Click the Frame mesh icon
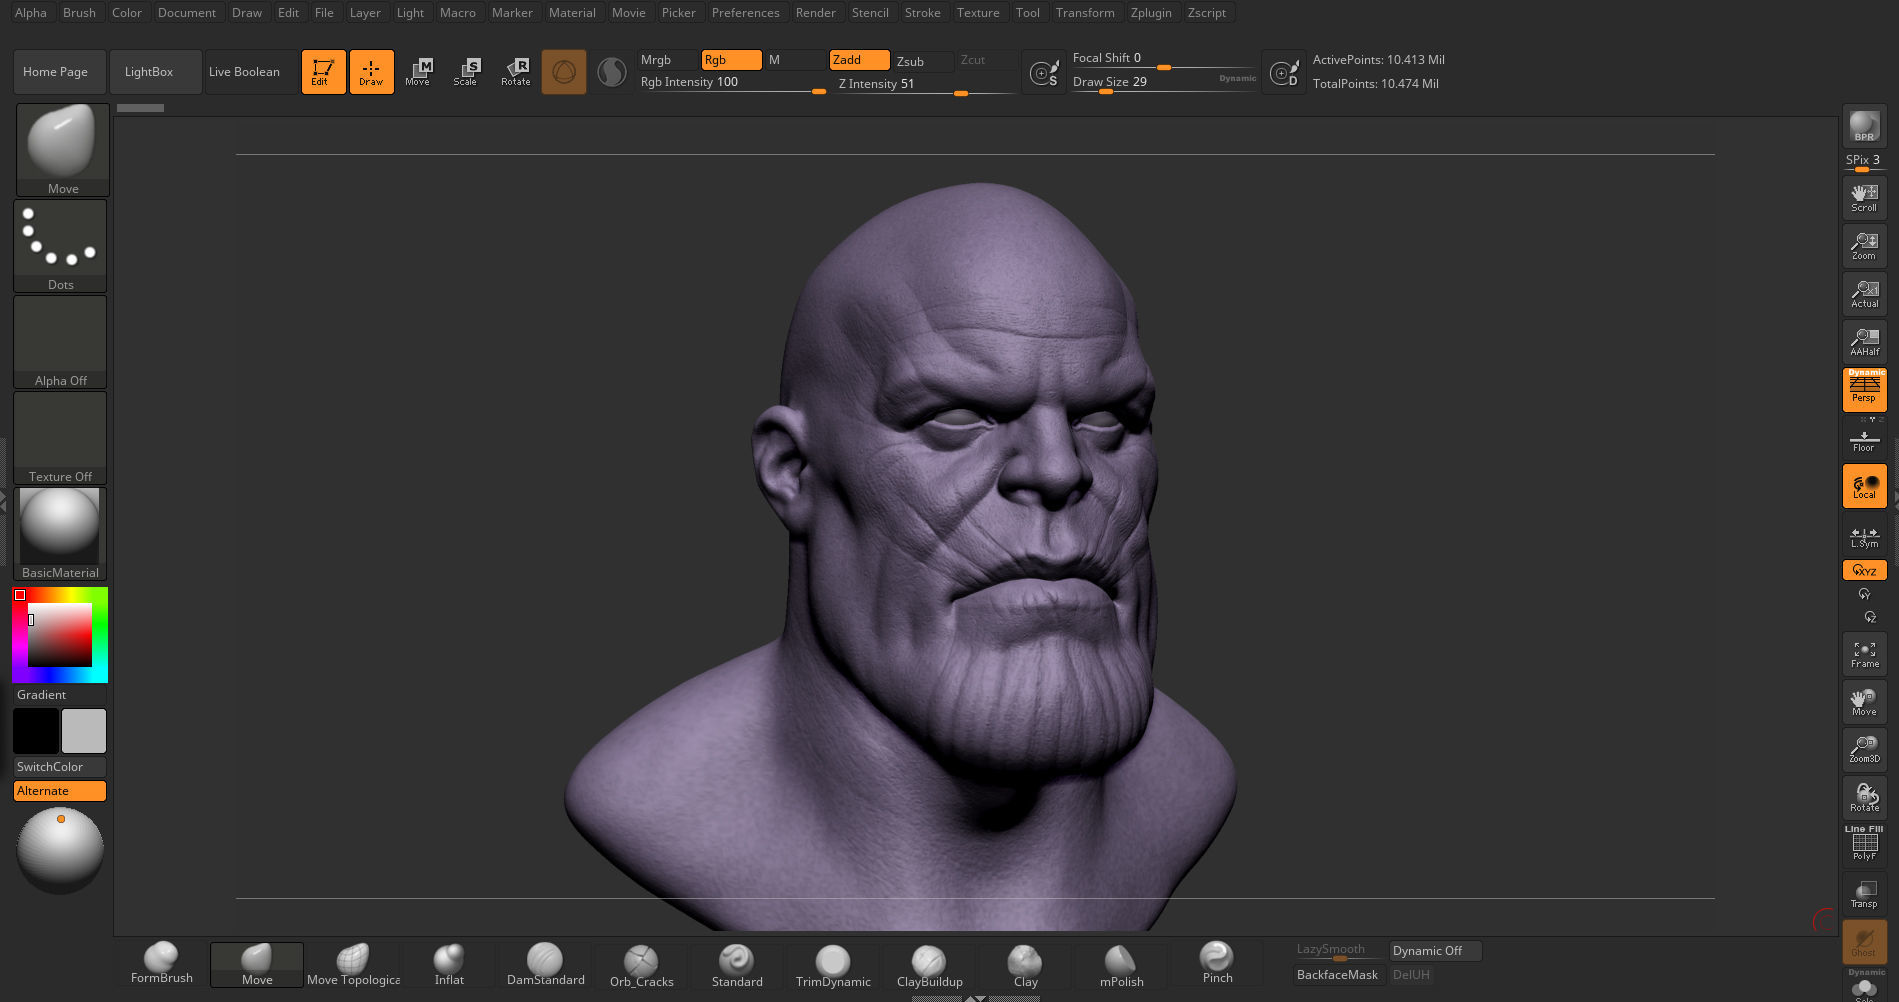The height and width of the screenshot is (1002, 1899). point(1864,654)
